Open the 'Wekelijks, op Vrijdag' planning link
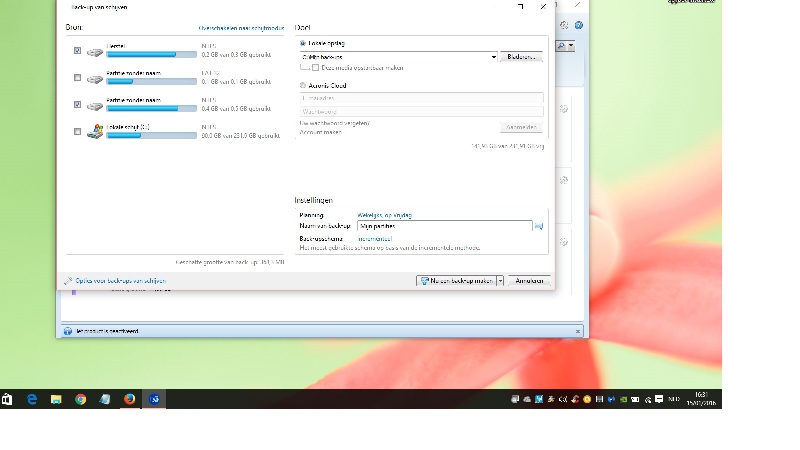 [x=385, y=215]
